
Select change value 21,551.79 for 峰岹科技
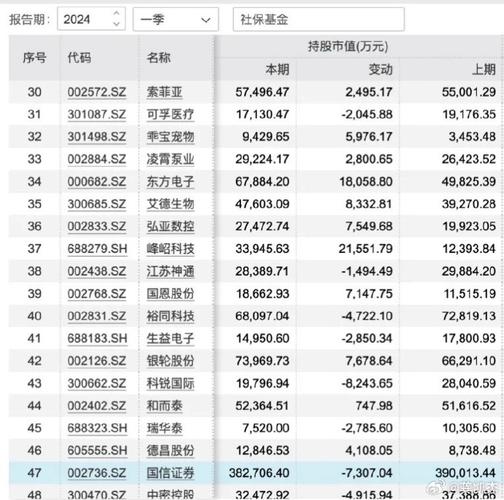coord(366,249)
